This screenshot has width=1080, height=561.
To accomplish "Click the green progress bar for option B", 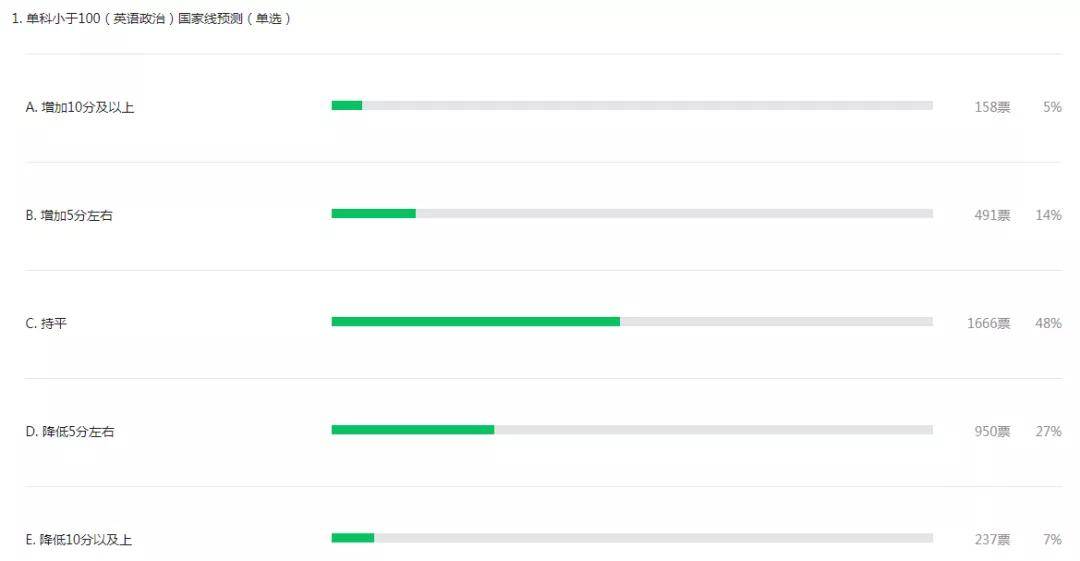I will (x=373, y=213).
